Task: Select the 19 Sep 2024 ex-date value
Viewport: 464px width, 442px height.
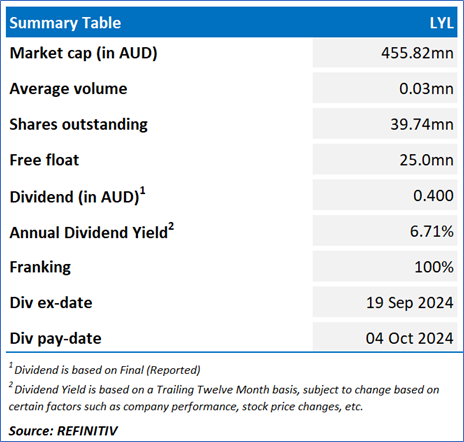Action: pyautogui.click(x=410, y=303)
